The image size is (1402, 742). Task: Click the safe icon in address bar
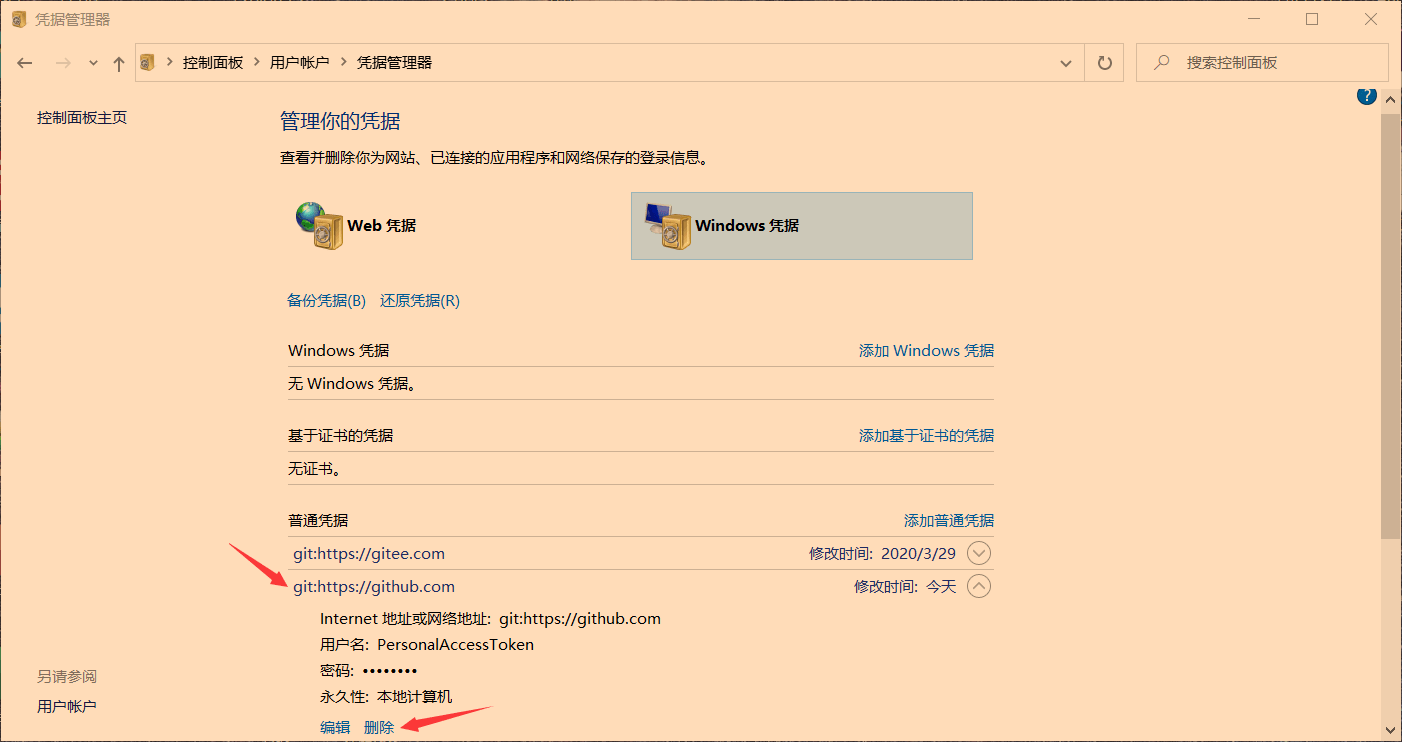coord(148,62)
